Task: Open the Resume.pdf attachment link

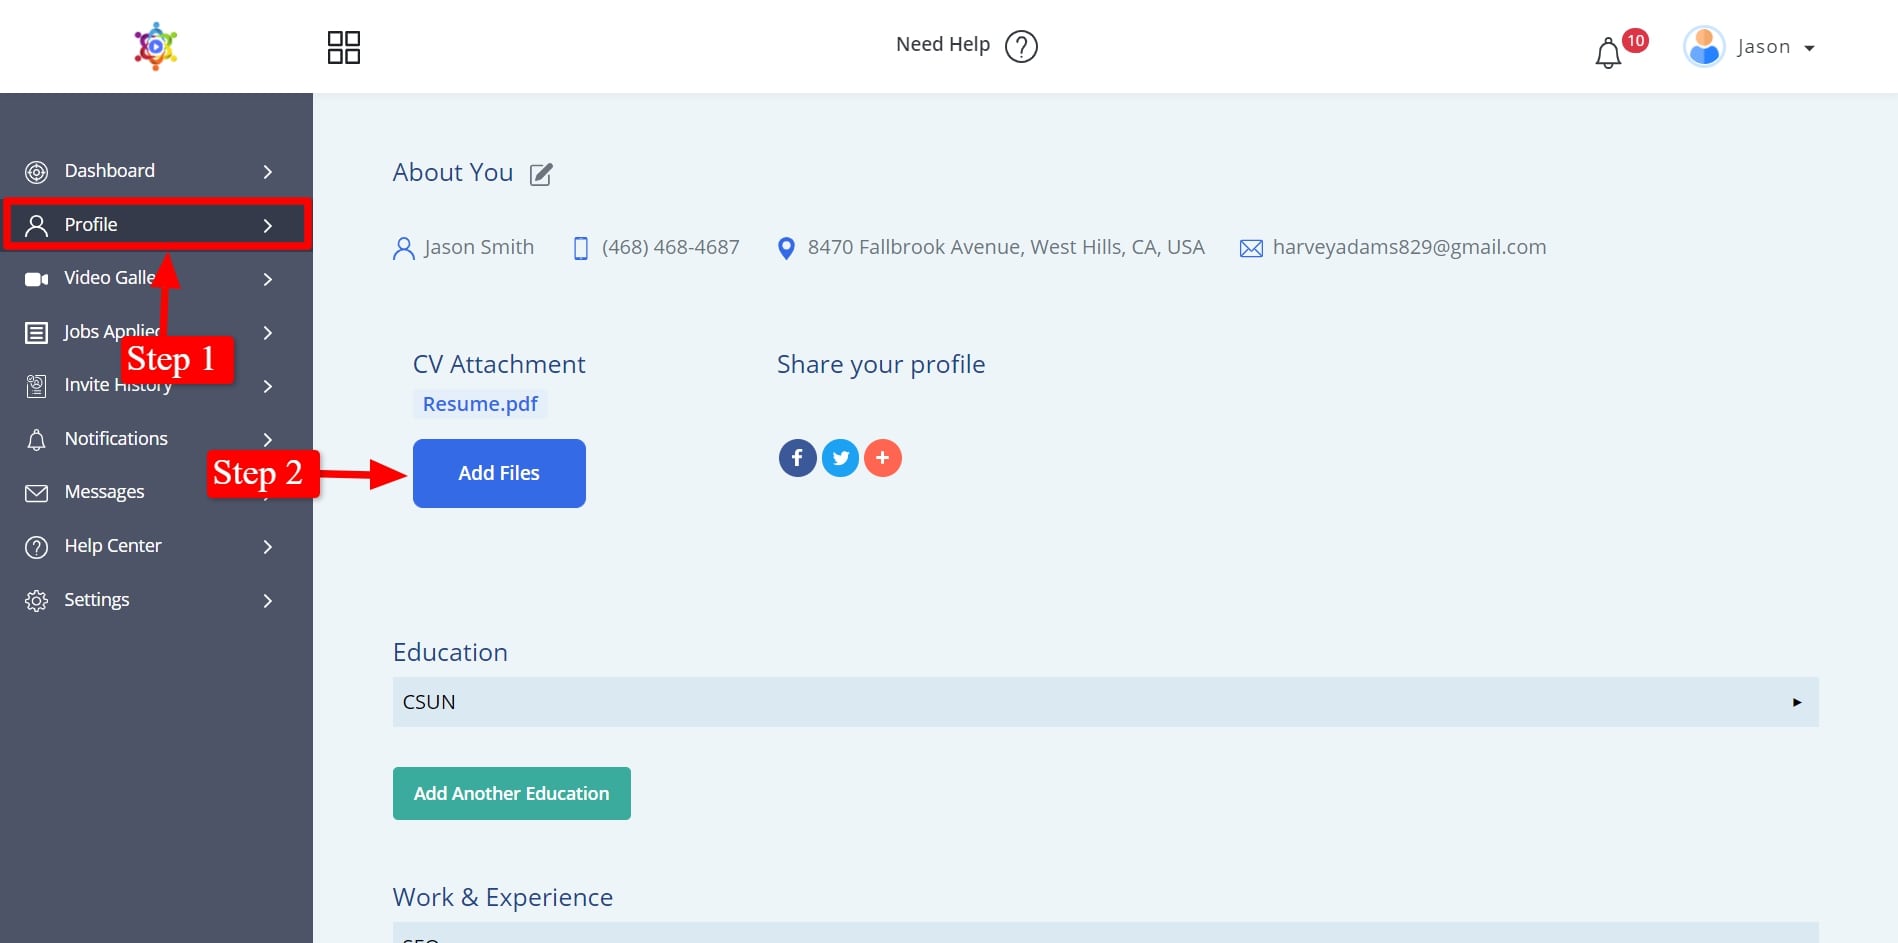Action: [480, 404]
